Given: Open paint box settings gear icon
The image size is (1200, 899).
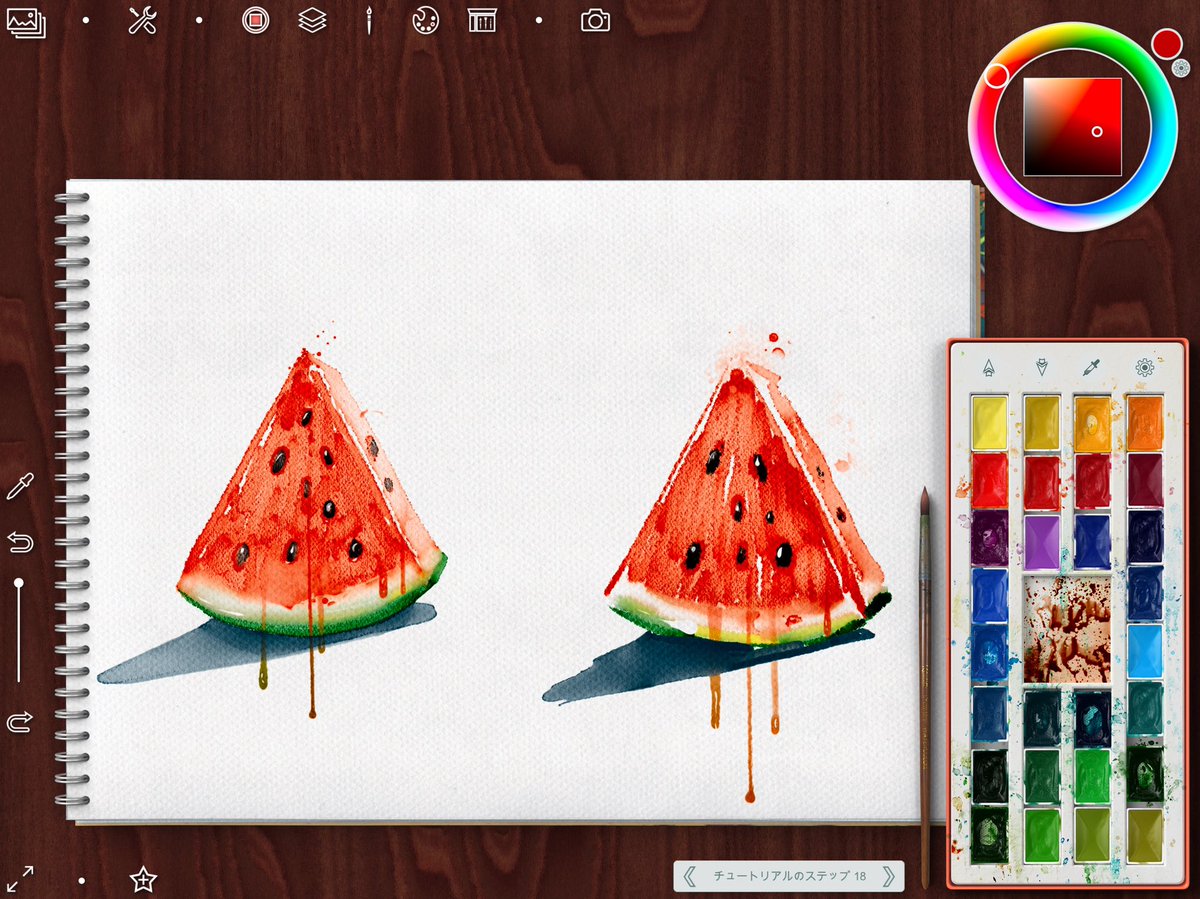Looking at the screenshot, I should (x=1145, y=367).
